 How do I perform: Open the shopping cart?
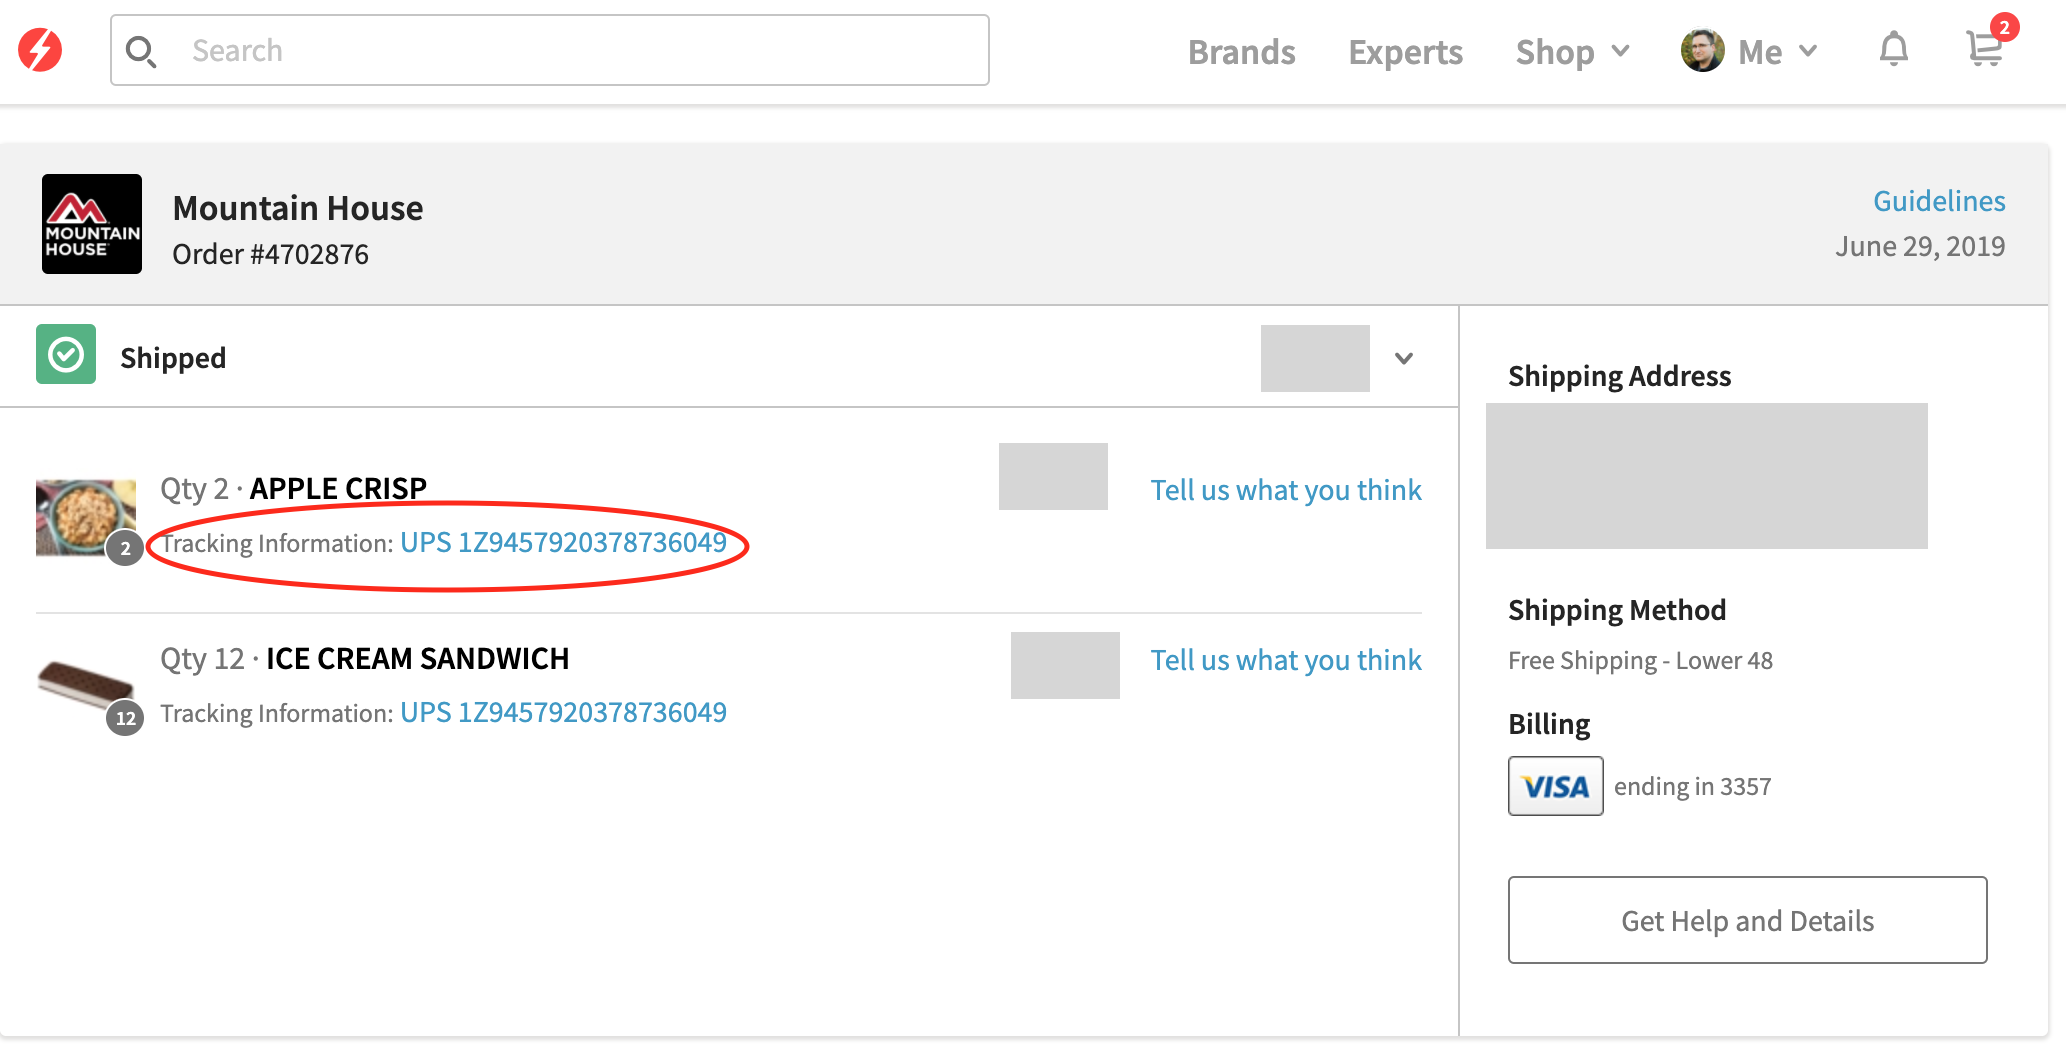tap(1986, 47)
